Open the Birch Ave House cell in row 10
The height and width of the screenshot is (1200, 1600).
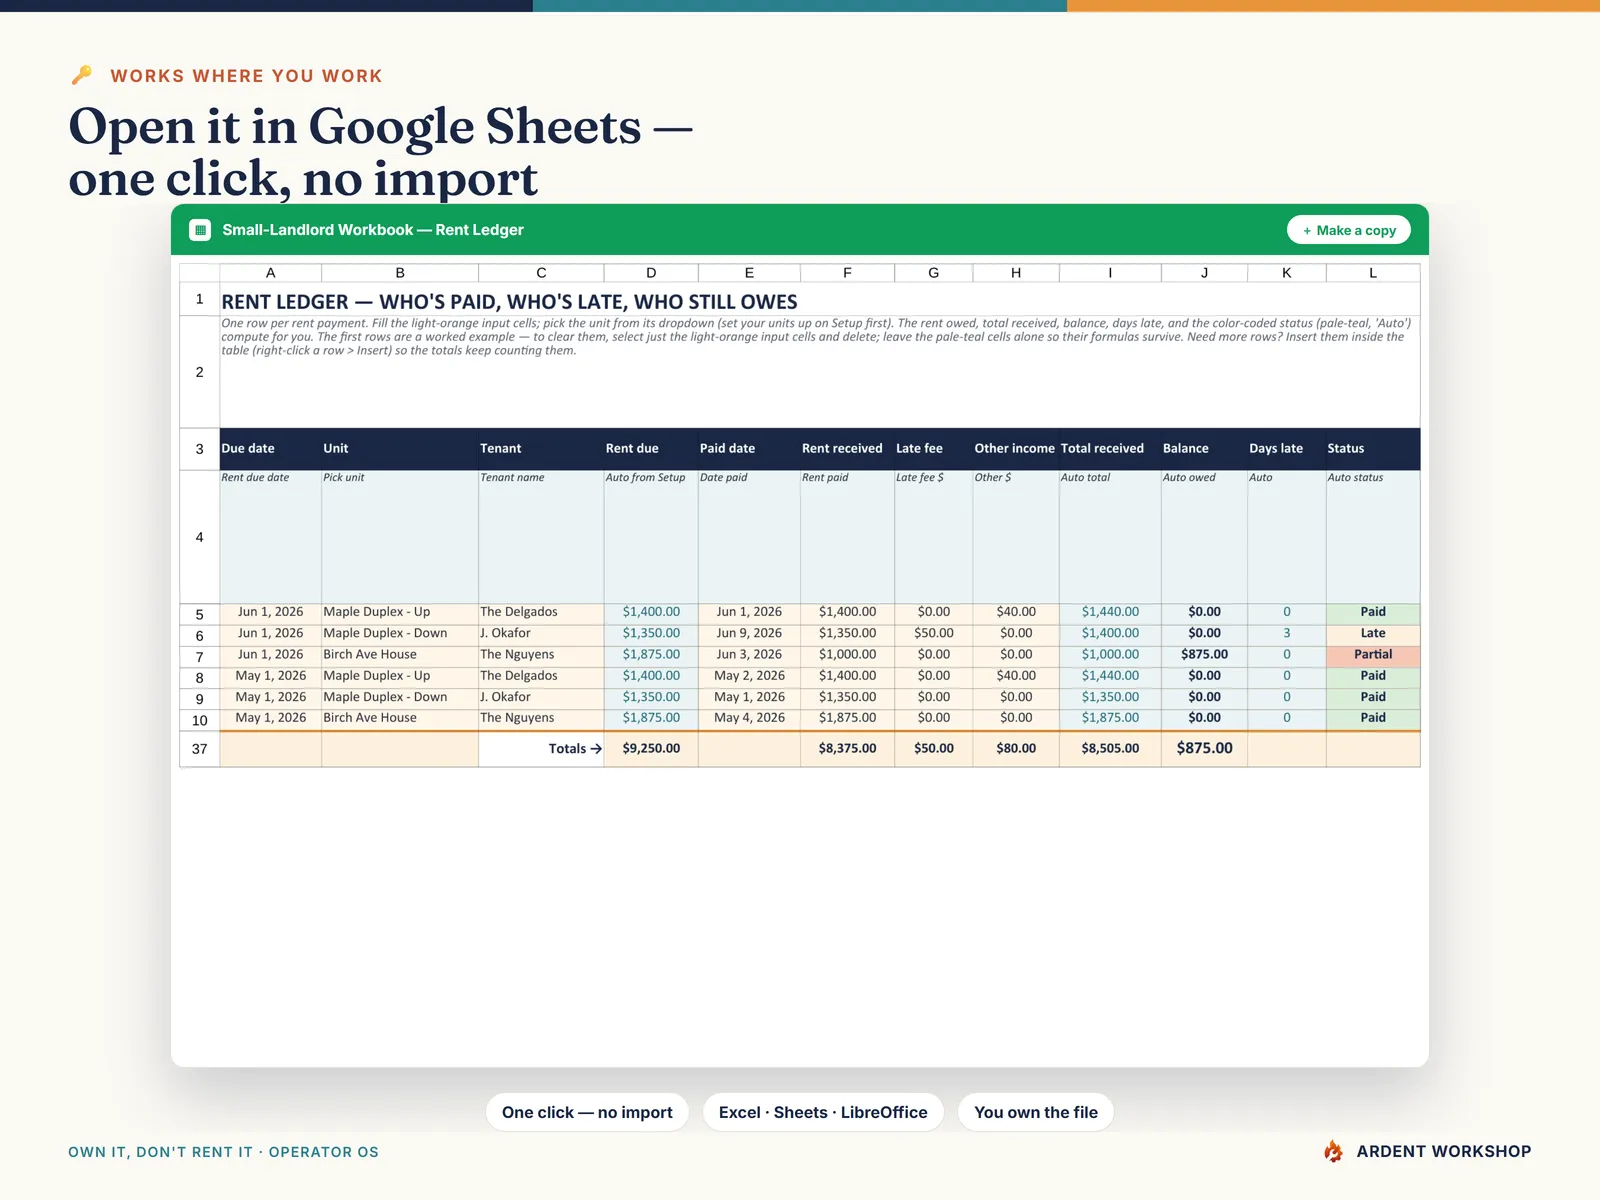click(x=400, y=718)
